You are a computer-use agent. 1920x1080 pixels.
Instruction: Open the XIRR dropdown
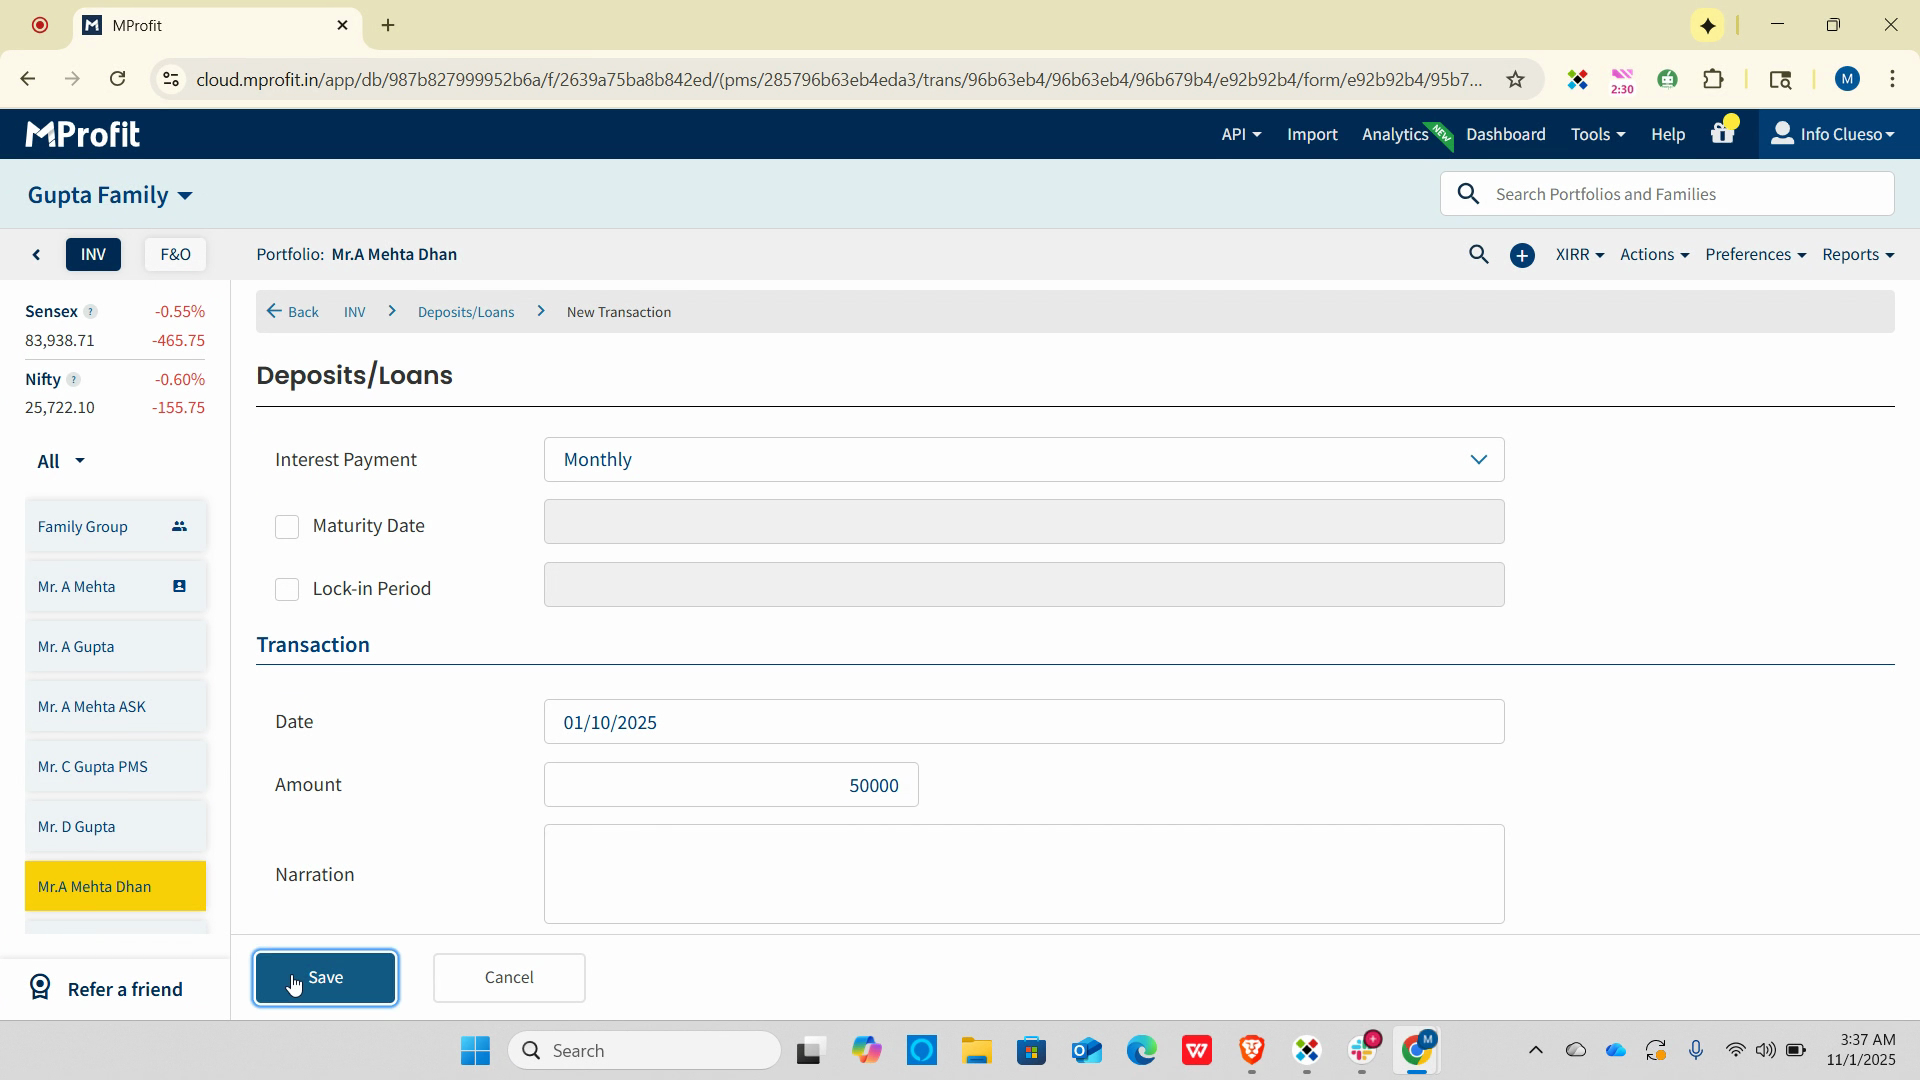tap(1579, 255)
